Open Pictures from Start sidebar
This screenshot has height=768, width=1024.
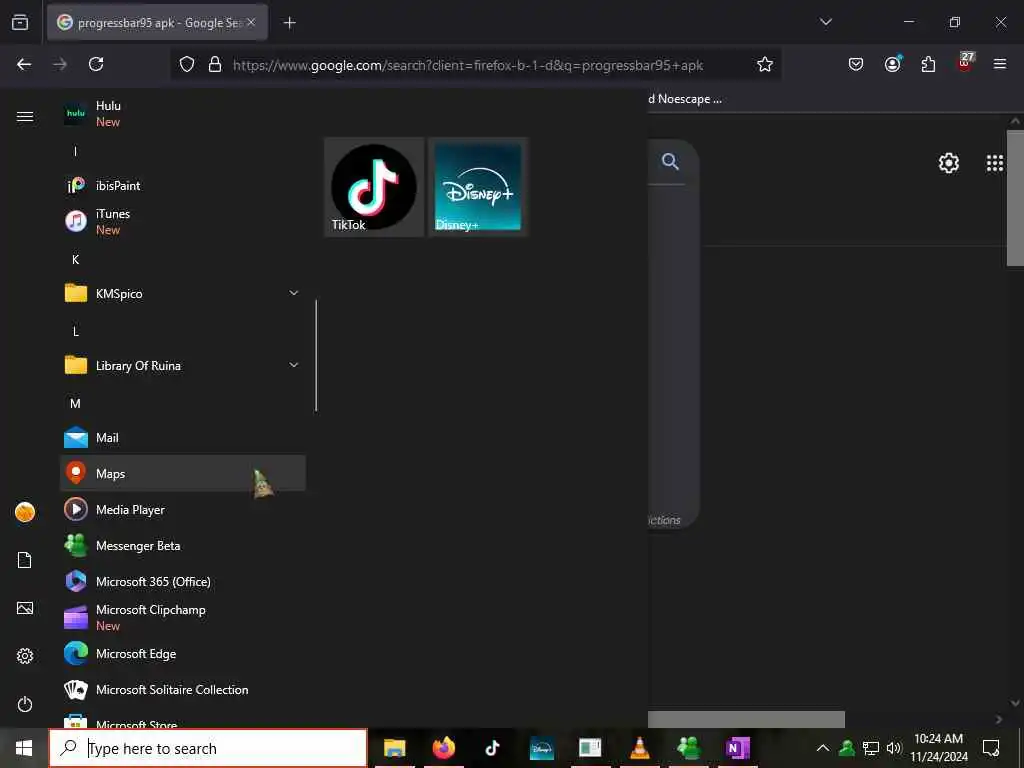[25, 608]
